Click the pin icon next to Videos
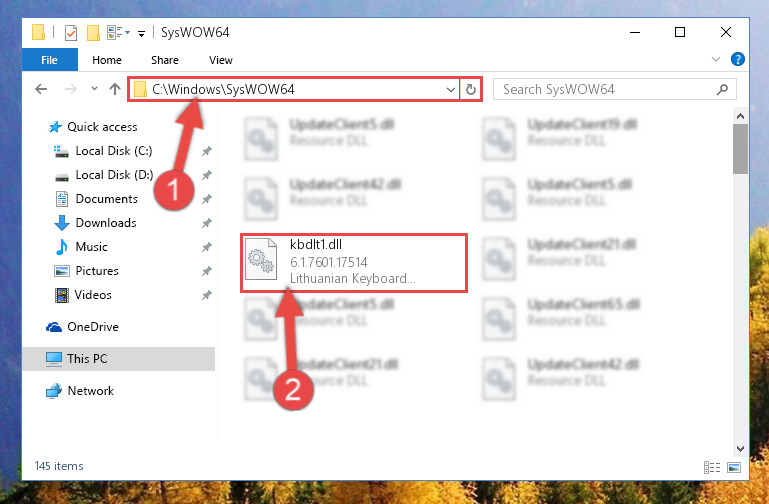The width and height of the screenshot is (769, 504). click(x=207, y=295)
